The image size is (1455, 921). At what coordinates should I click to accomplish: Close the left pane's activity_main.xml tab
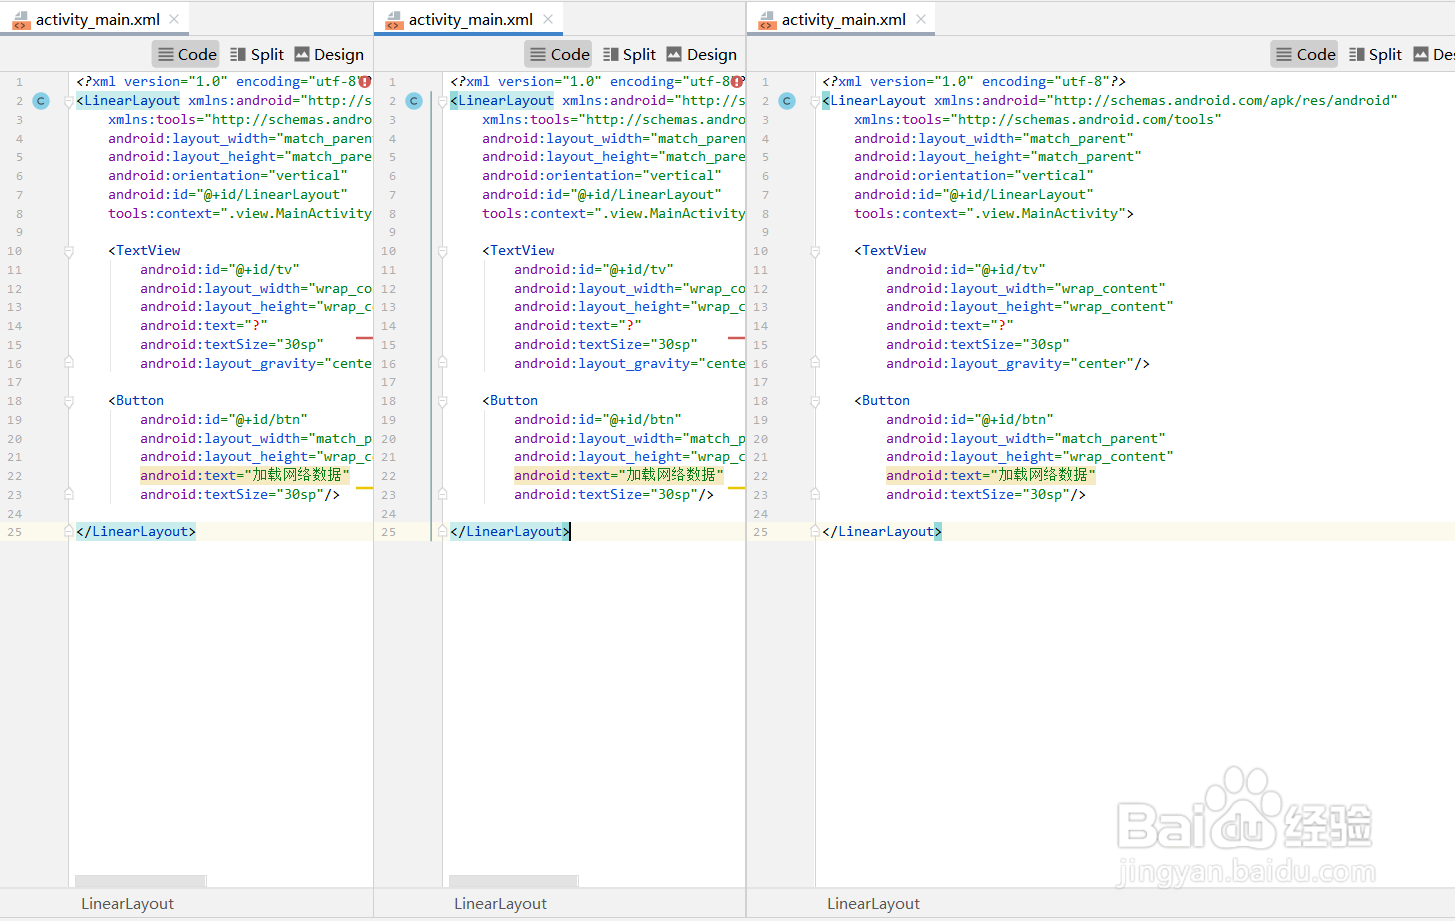click(175, 19)
